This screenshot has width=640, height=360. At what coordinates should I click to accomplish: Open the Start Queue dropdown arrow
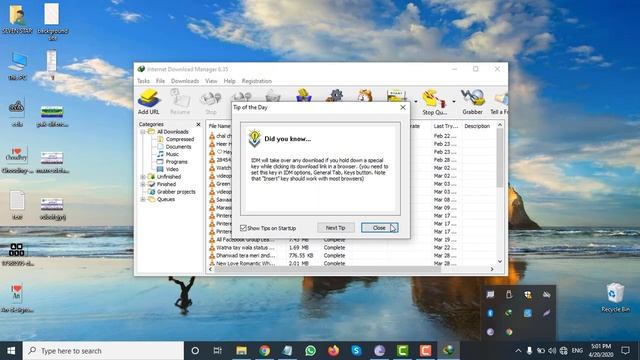tap(416, 101)
